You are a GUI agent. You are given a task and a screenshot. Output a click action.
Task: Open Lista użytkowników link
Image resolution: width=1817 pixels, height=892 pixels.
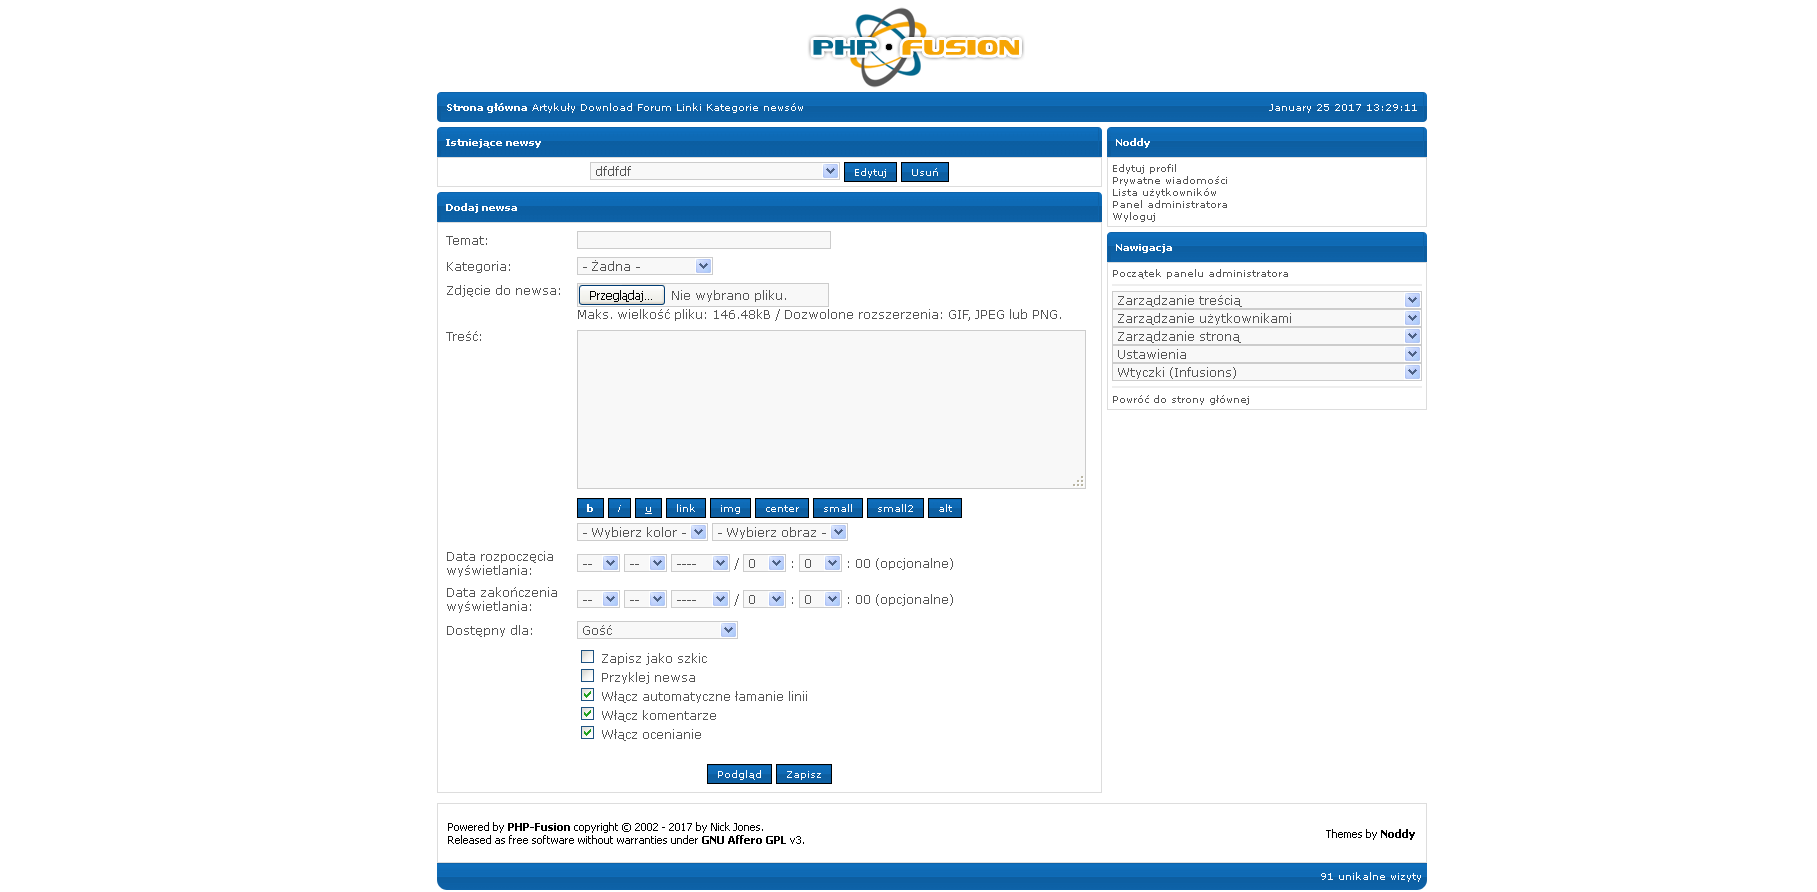click(x=1164, y=192)
